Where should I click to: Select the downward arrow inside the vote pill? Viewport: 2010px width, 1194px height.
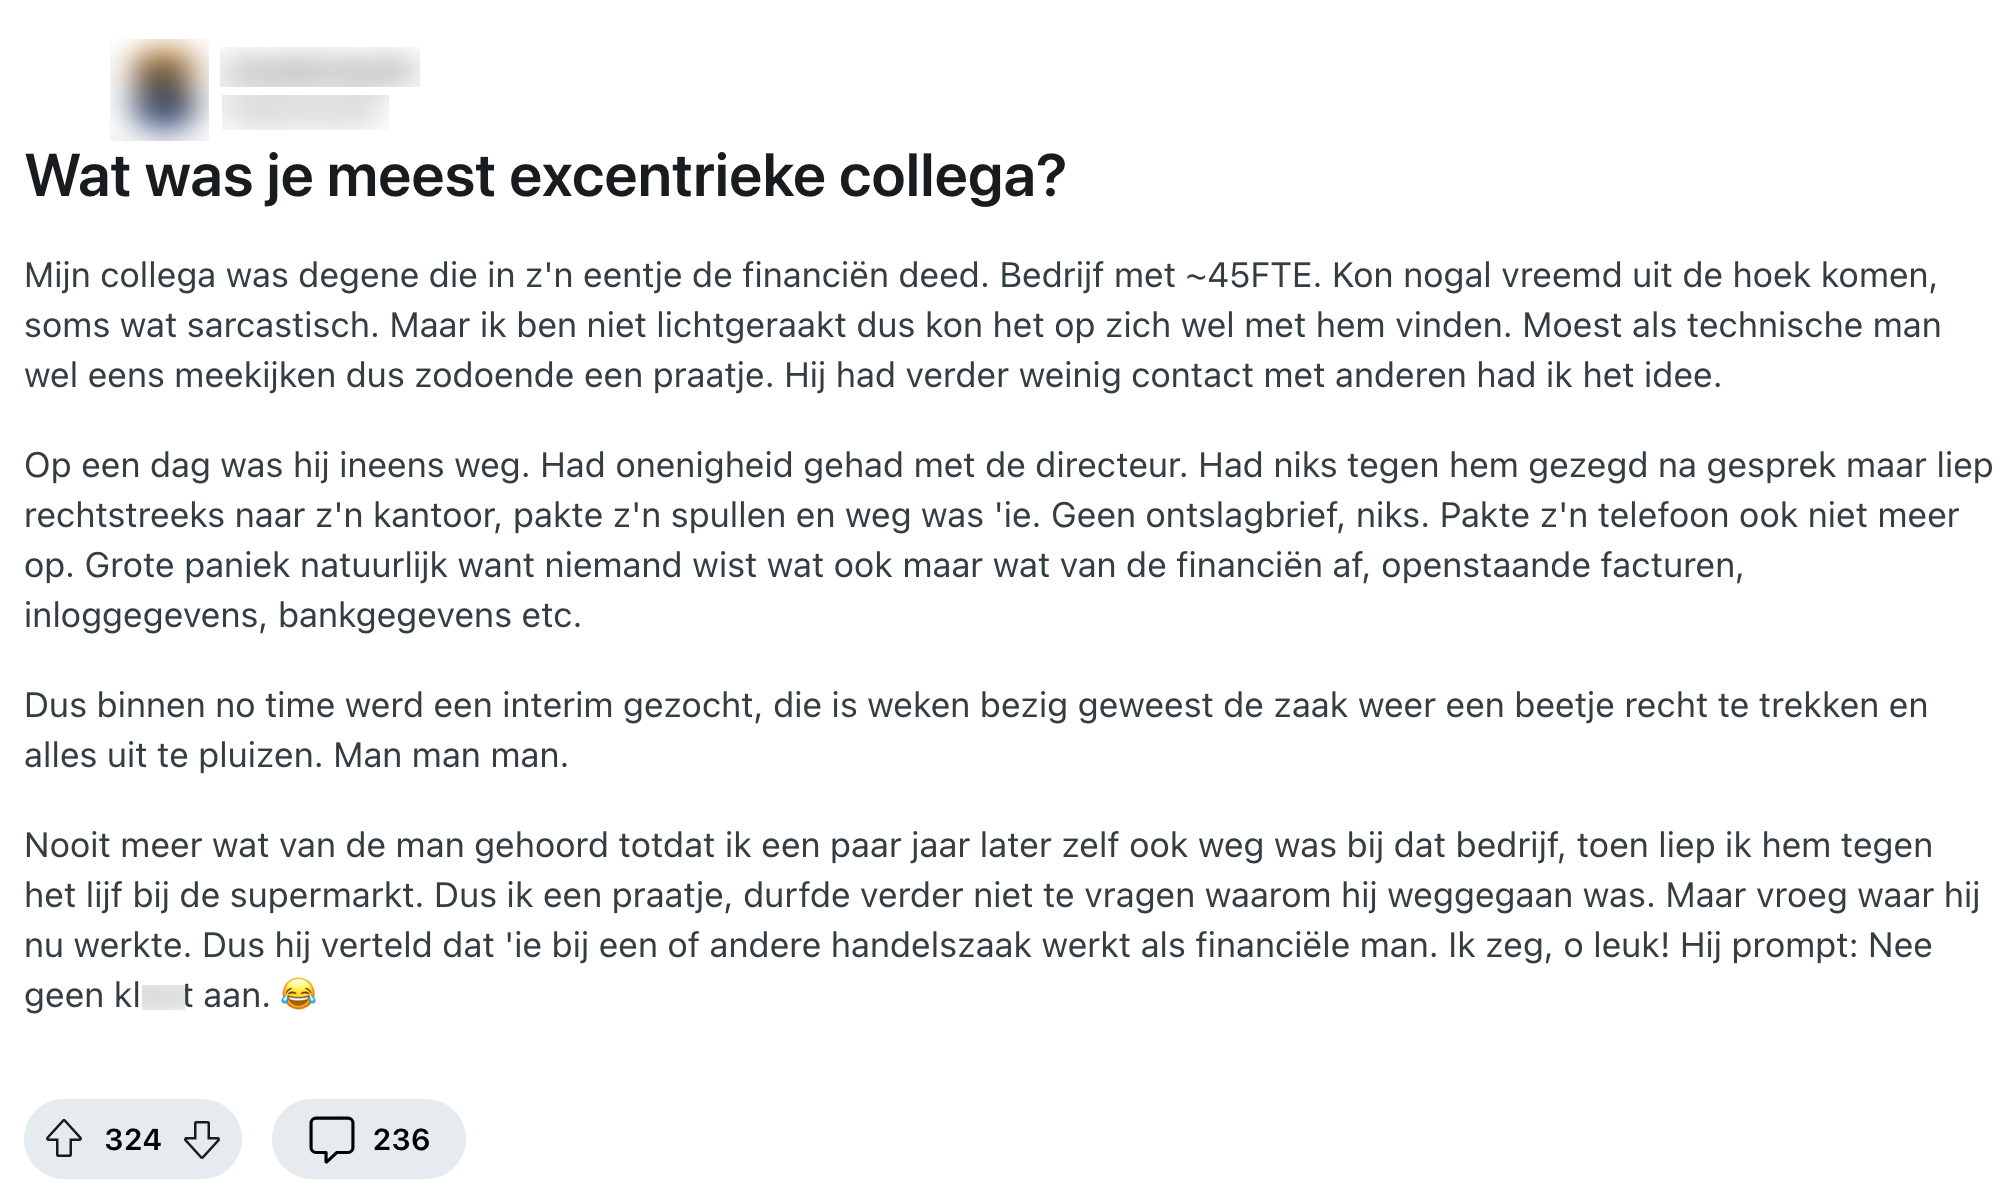click(x=204, y=1139)
